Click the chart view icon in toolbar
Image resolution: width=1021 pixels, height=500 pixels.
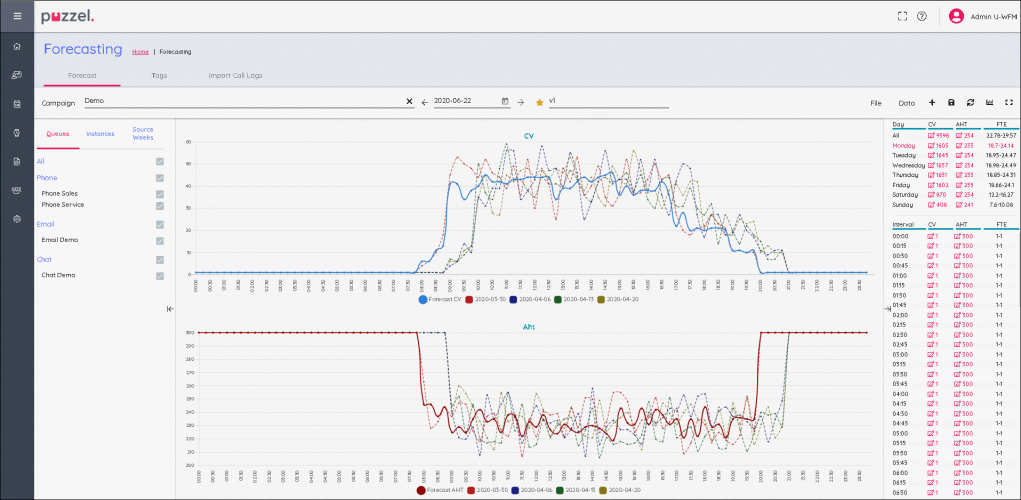(990, 102)
